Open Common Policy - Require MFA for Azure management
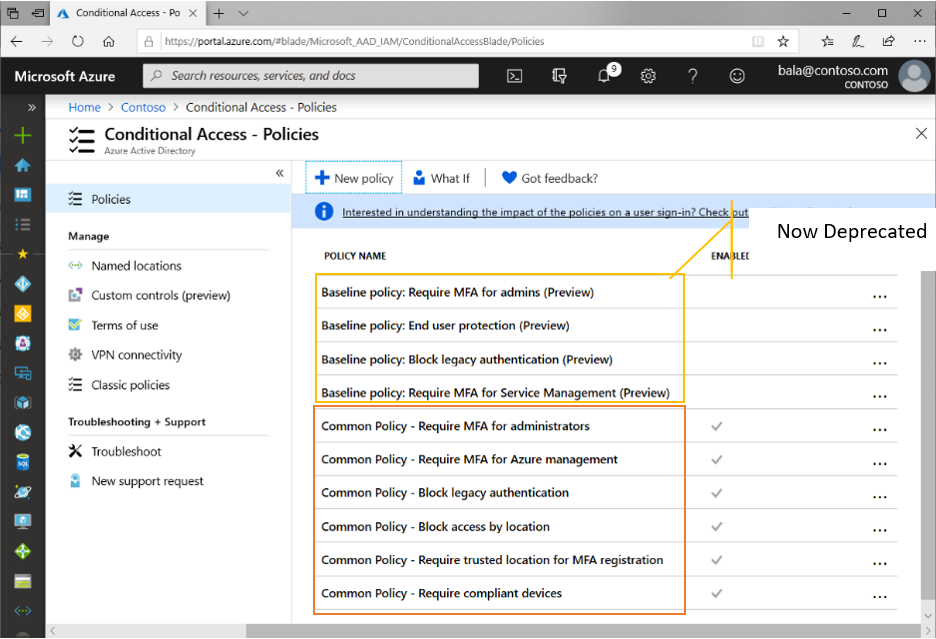The width and height of the screenshot is (936, 639). click(469, 460)
